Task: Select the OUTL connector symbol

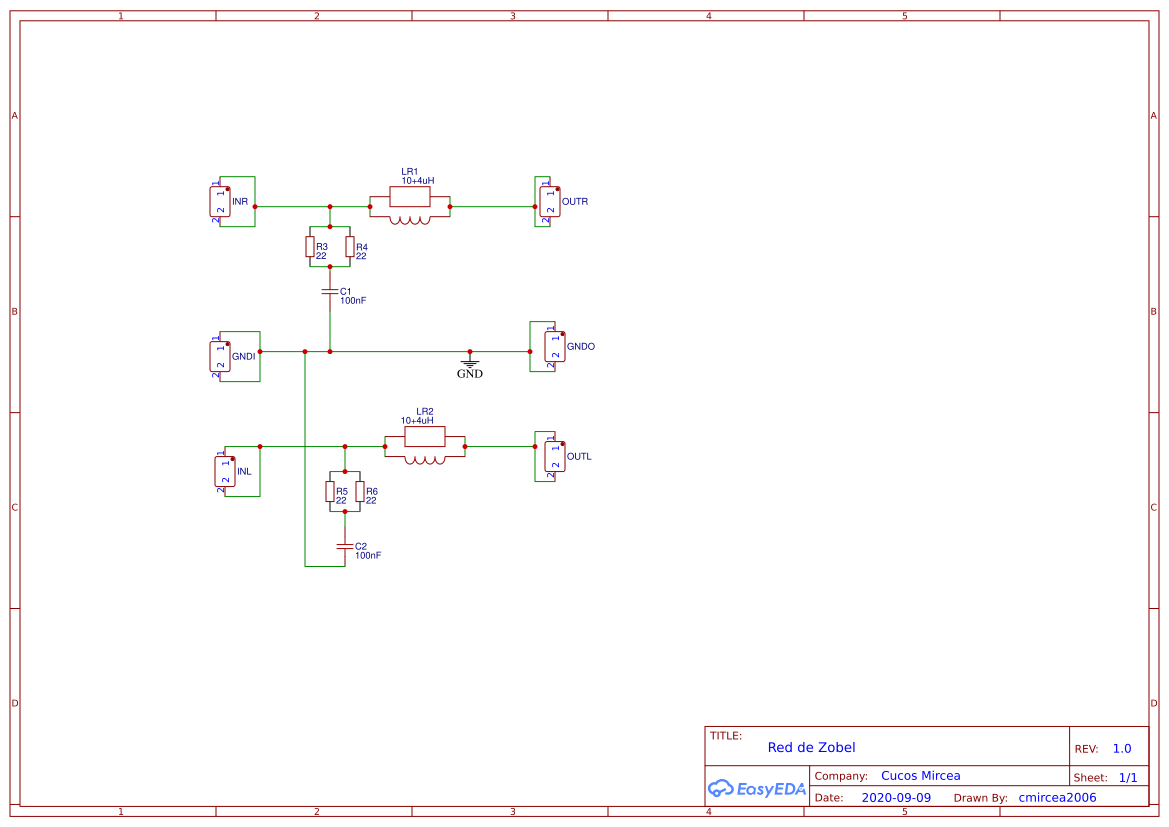Action: click(x=555, y=456)
